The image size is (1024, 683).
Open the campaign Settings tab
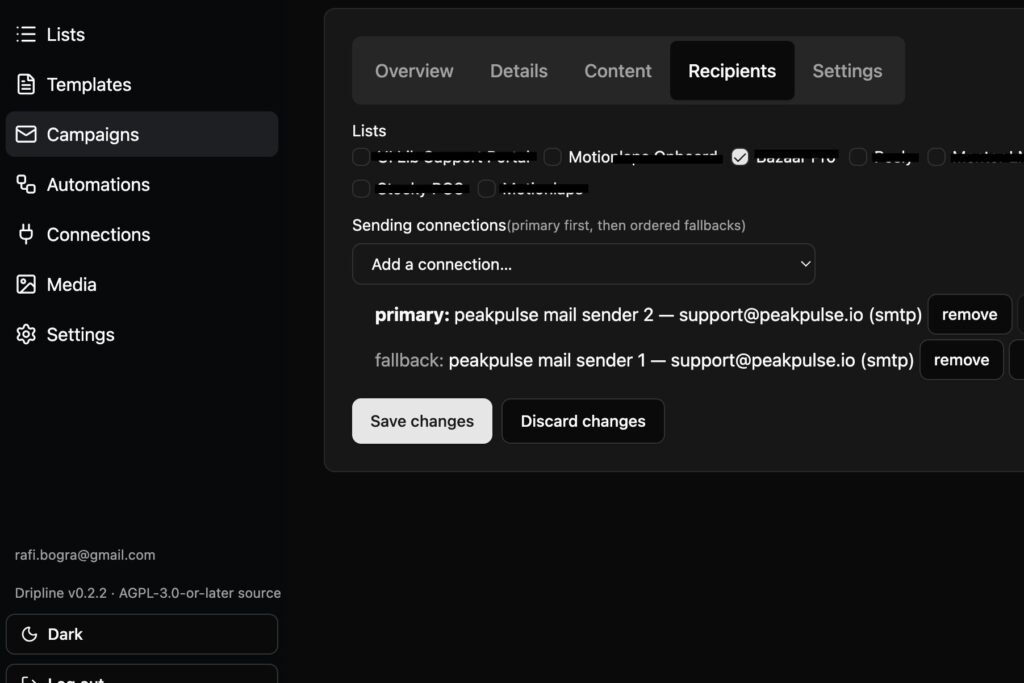[847, 71]
